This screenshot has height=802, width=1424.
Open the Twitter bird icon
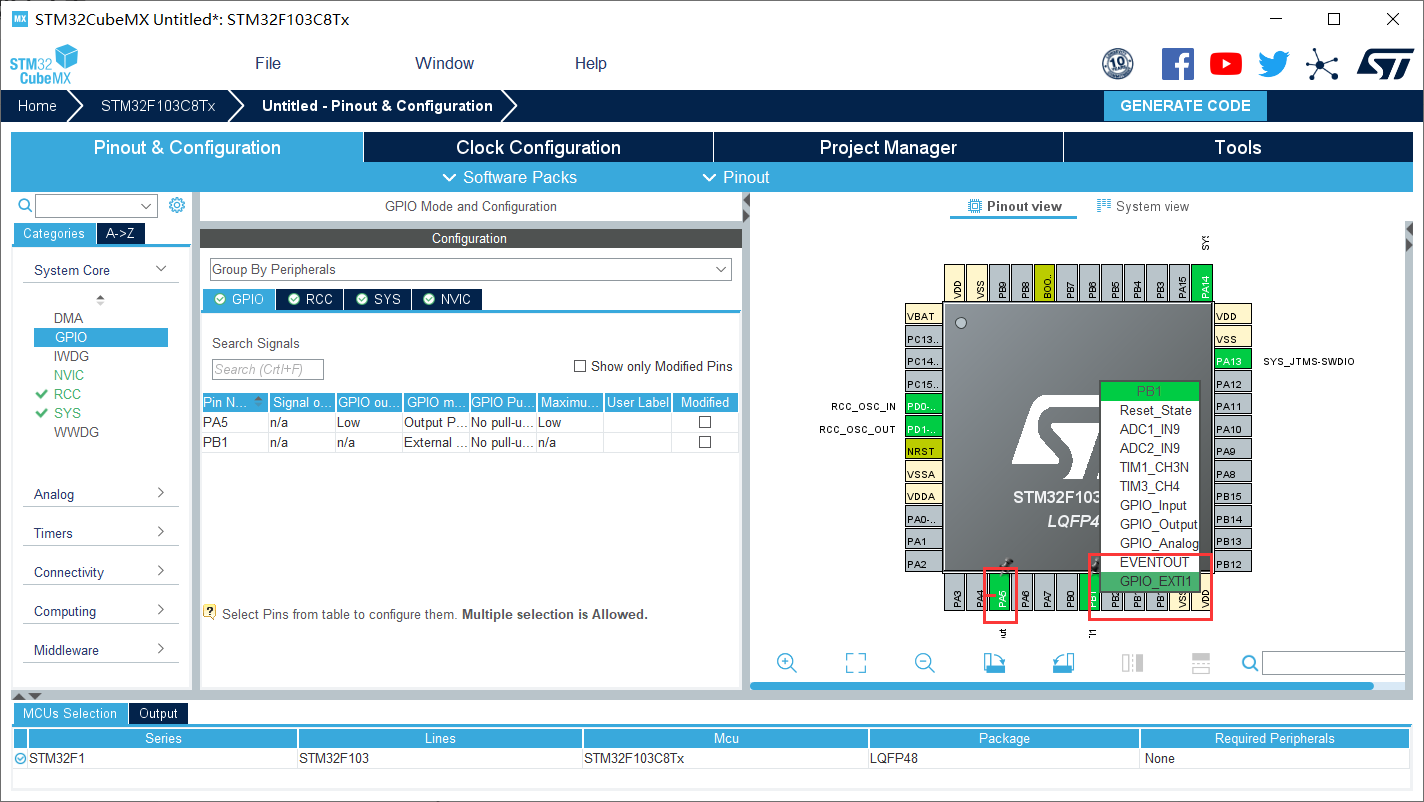(x=1274, y=64)
